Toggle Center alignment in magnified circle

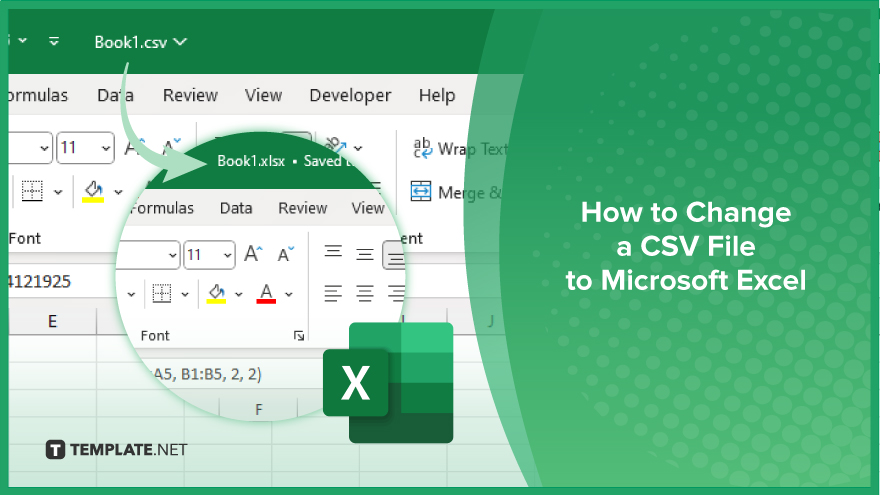point(365,293)
